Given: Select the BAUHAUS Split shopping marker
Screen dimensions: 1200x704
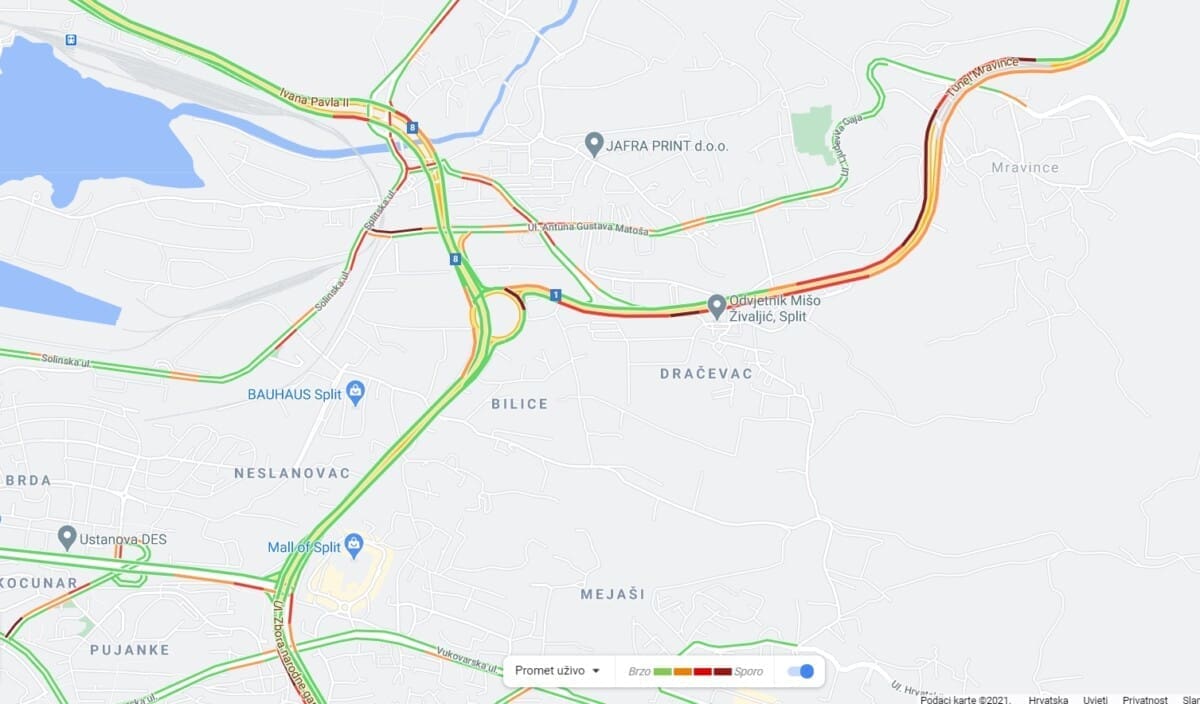Looking at the screenshot, I should click(354, 392).
